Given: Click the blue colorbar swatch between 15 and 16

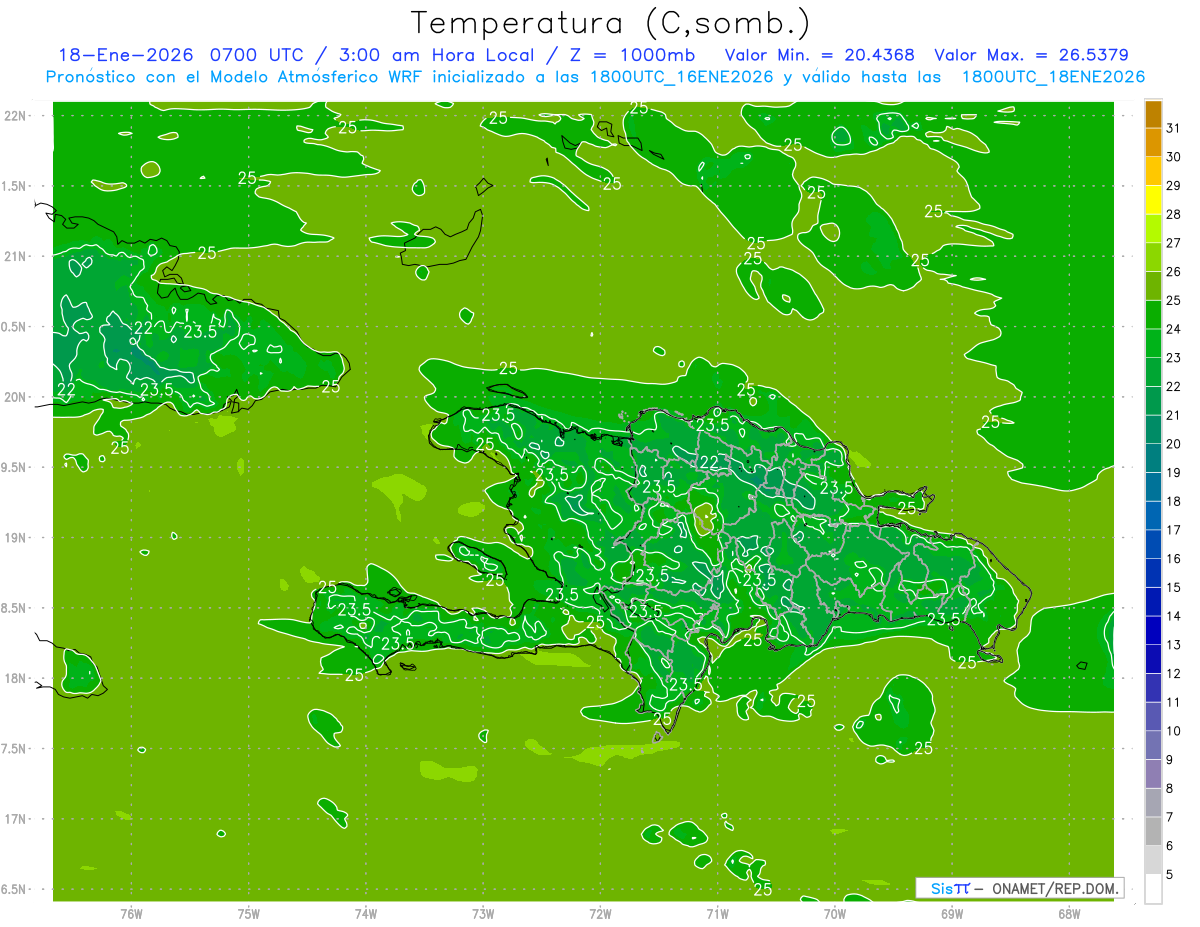Looking at the screenshot, I should (x=1153, y=573).
